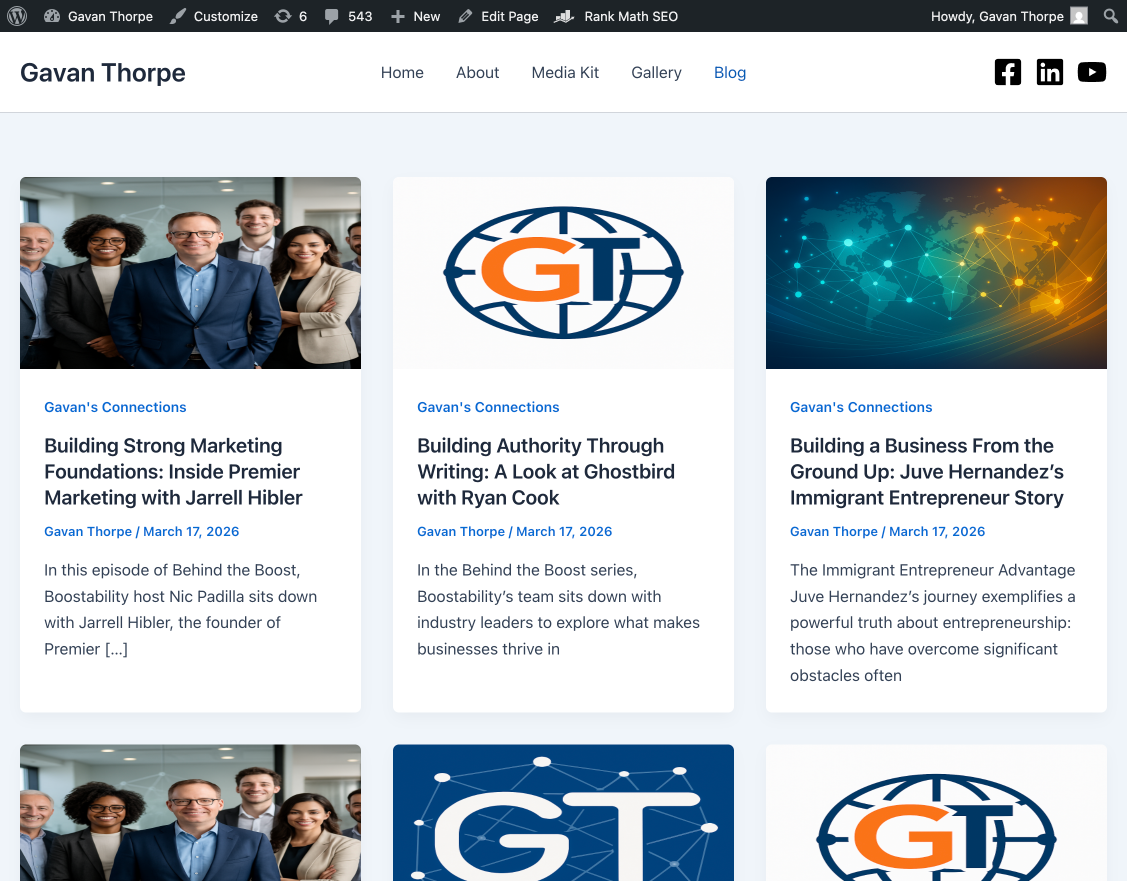Click the search magnifier in the admin bar
This screenshot has height=881, width=1127.
click(x=1110, y=16)
